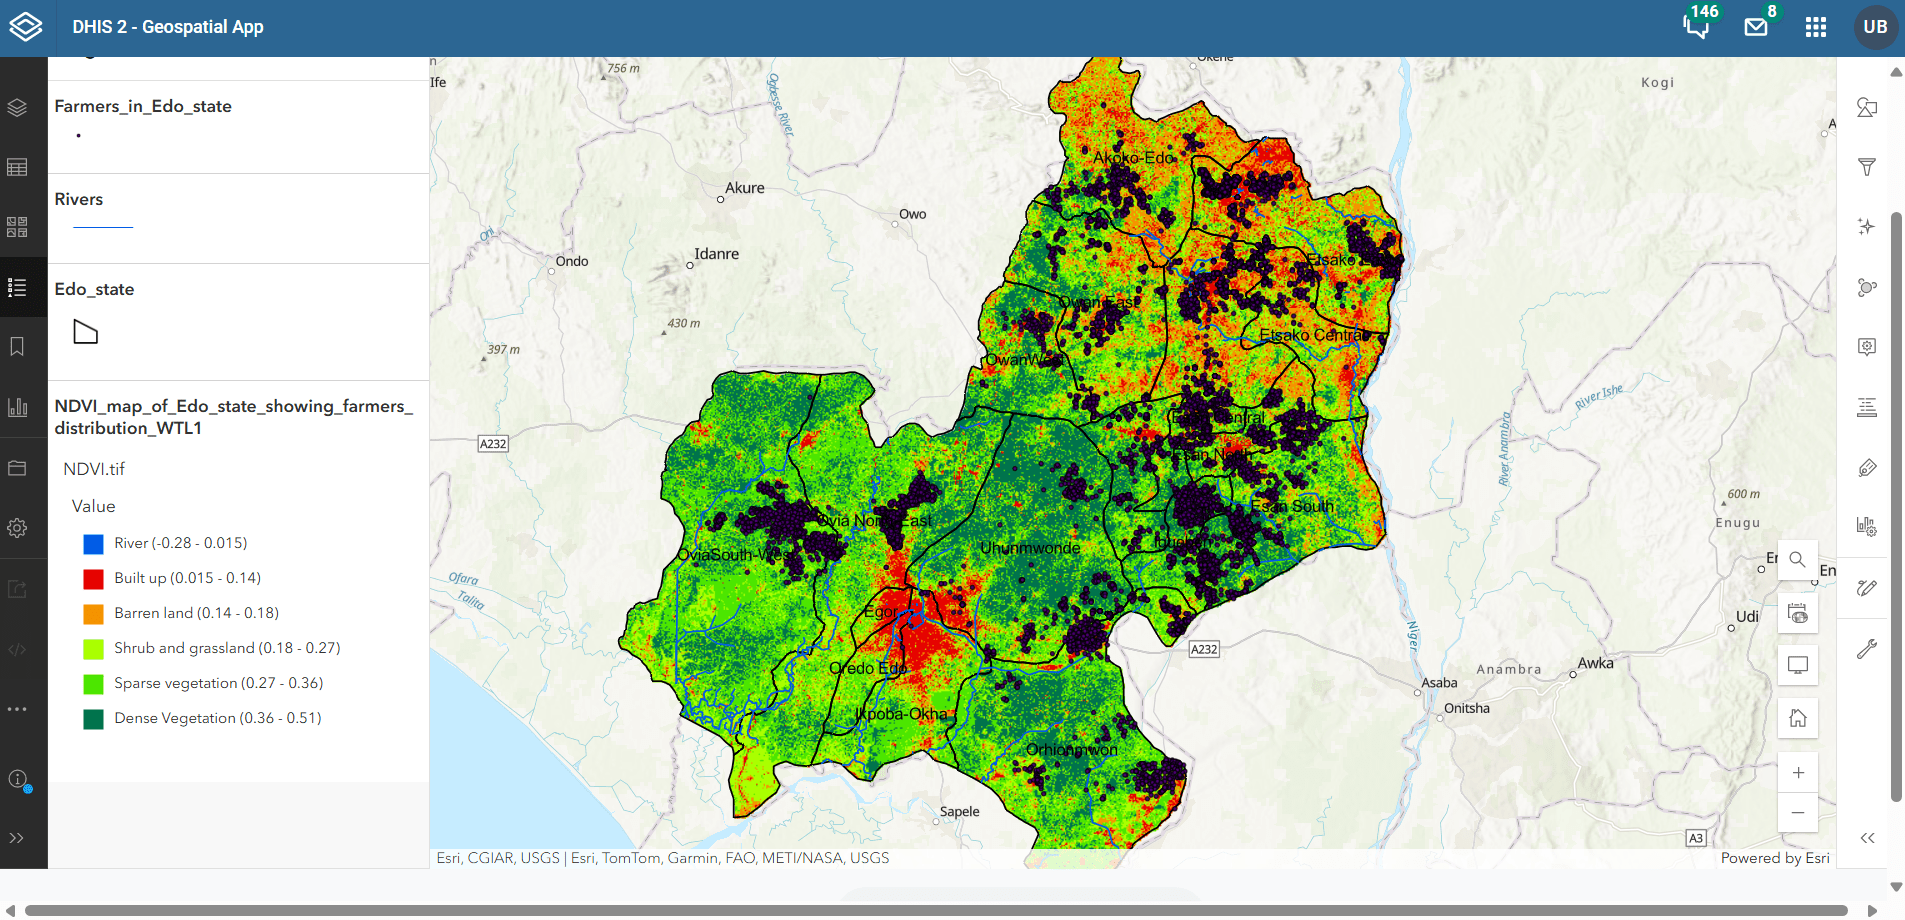Click the map search magnifier button
1905x920 pixels.
(1797, 560)
